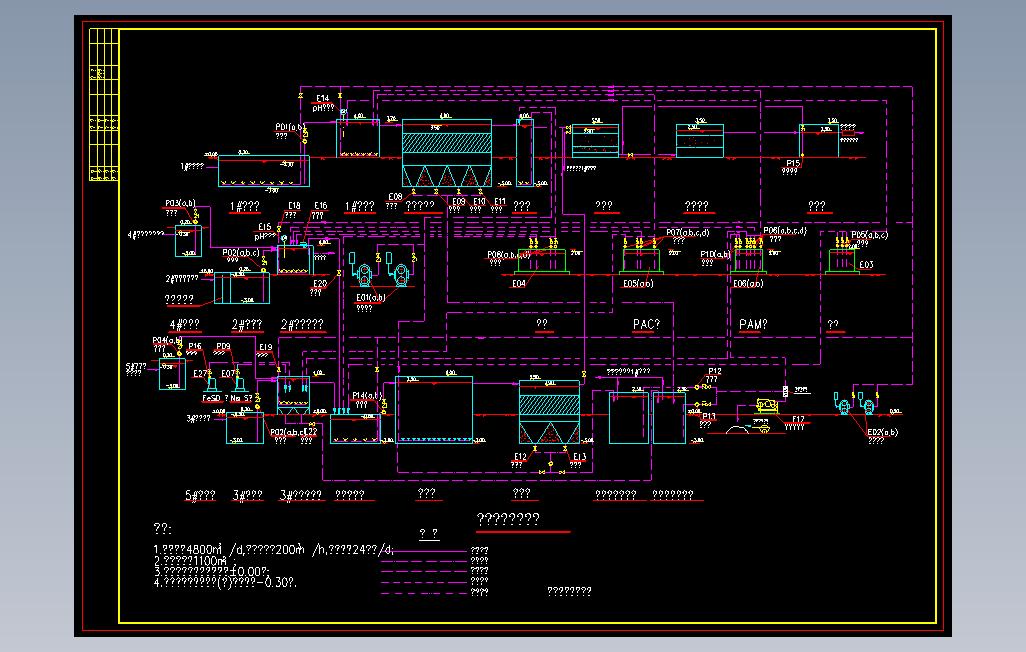The image size is (1026, 652).
Task: Select the E17 equipment label
Action: 798,419
